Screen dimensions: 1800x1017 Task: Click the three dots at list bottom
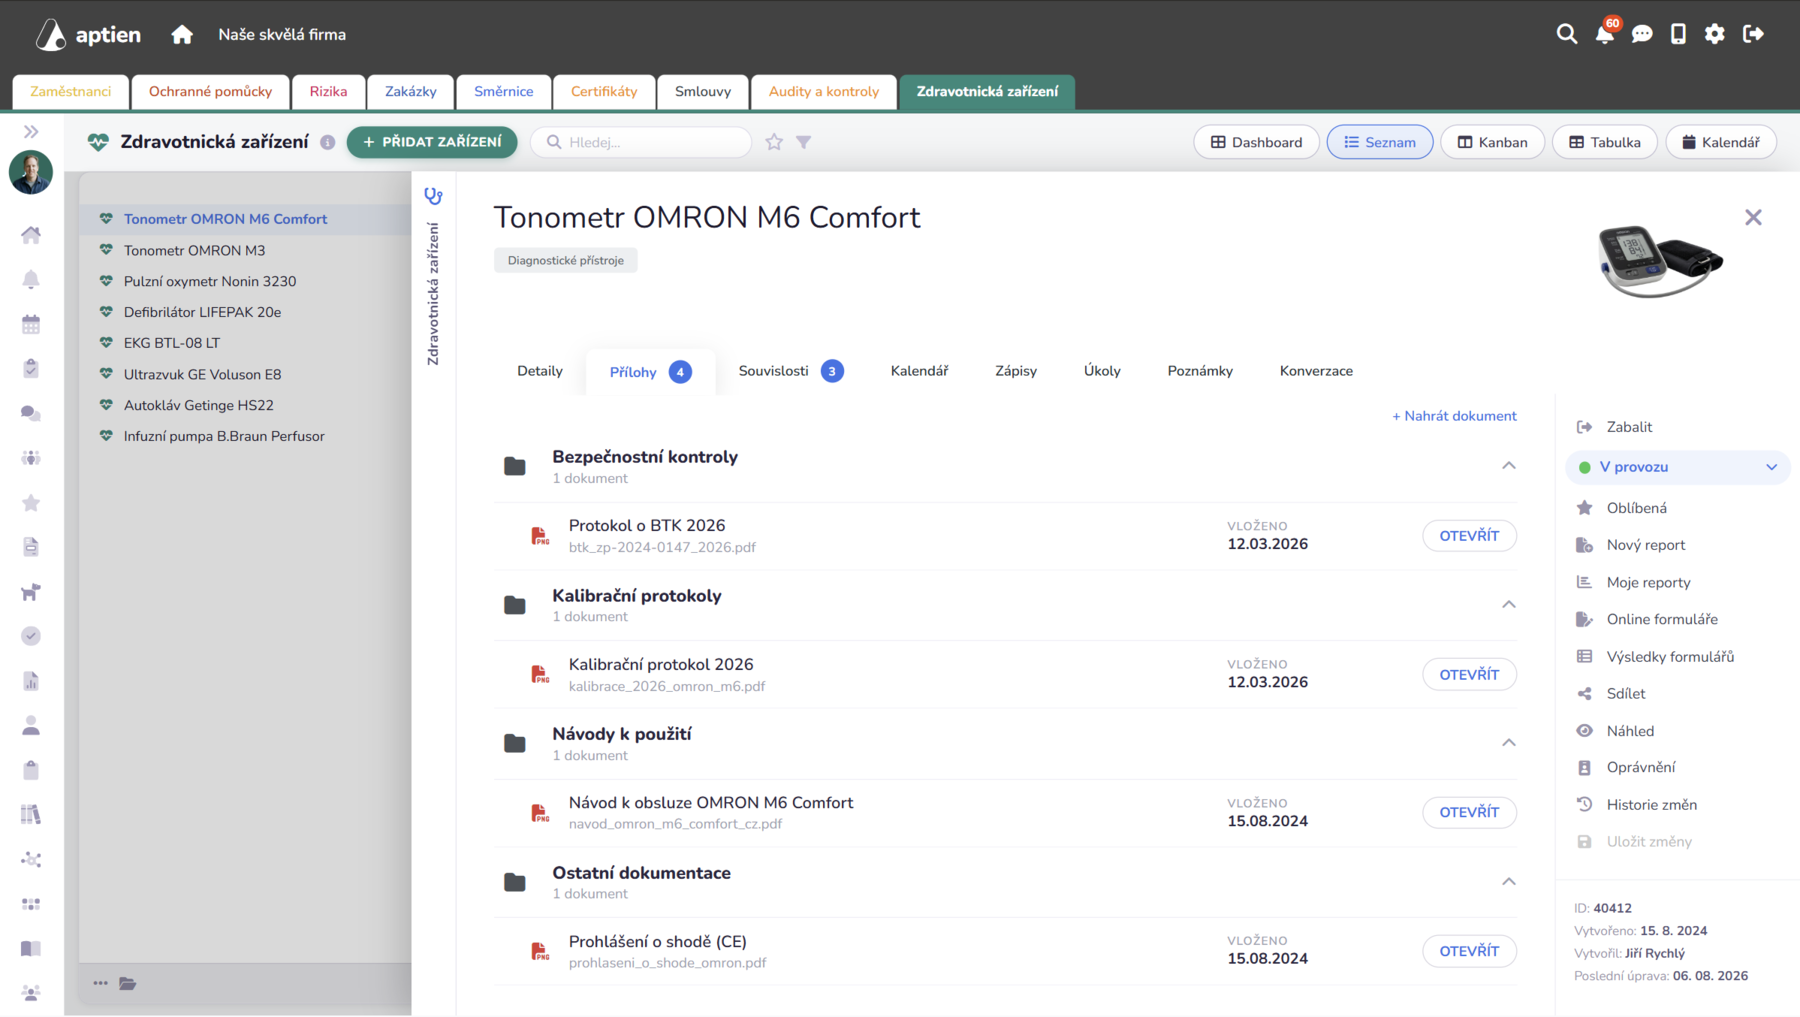coord(101,984)
